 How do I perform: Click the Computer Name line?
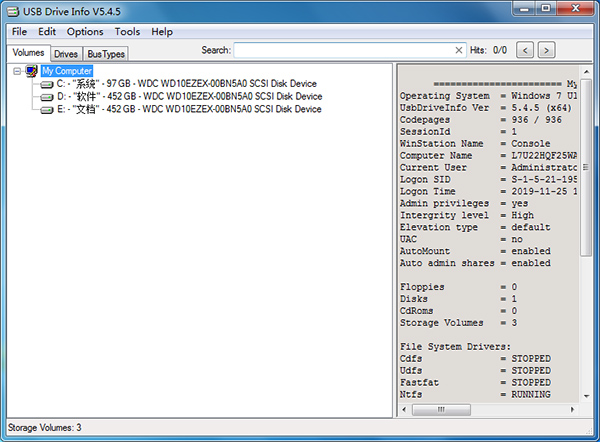[488, 156]
